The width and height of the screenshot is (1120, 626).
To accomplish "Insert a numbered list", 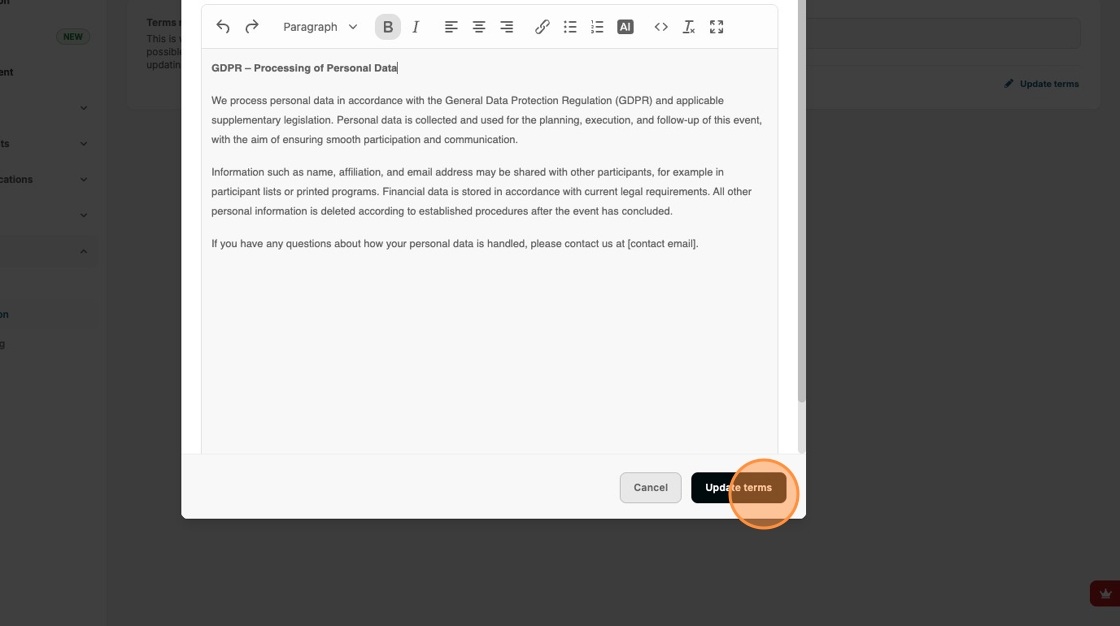I will (597, 26).
